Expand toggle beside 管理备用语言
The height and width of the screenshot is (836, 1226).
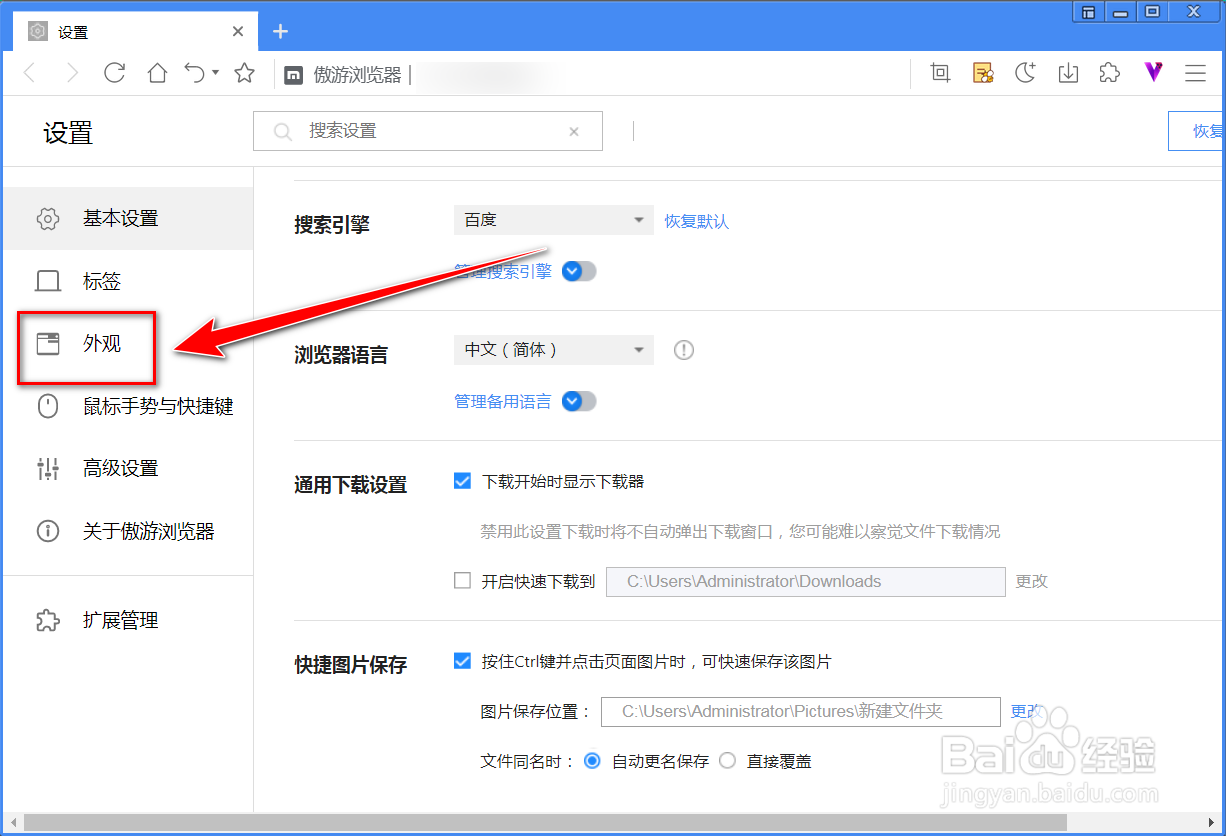pyautogui.click(x=579, y=401)
